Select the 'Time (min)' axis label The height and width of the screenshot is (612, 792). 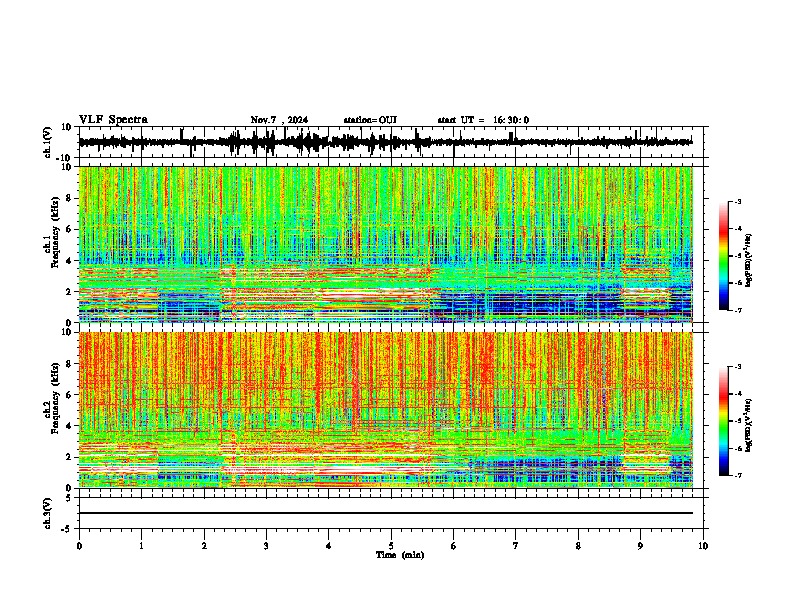[x=400, y=555]
